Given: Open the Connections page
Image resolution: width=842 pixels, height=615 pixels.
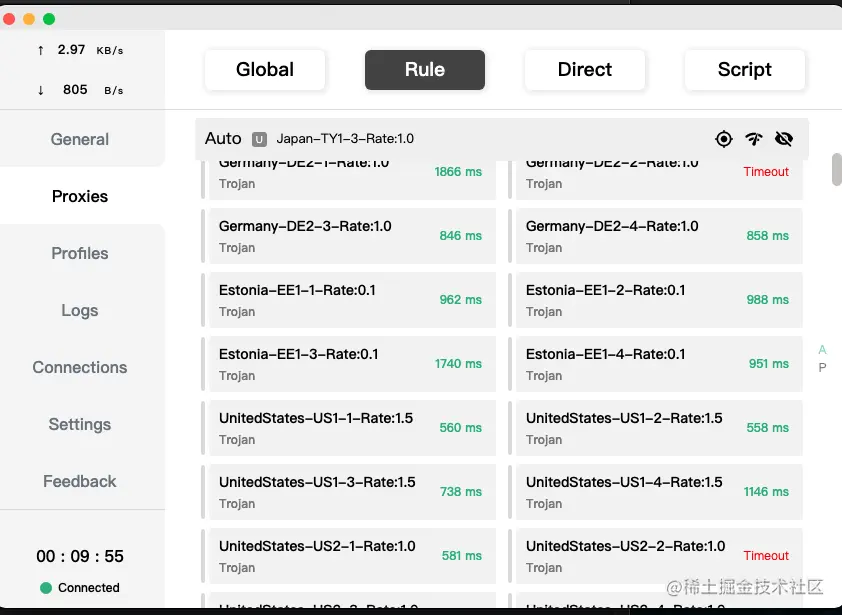Looking at the screenshot, I should [x=80, y=367].
